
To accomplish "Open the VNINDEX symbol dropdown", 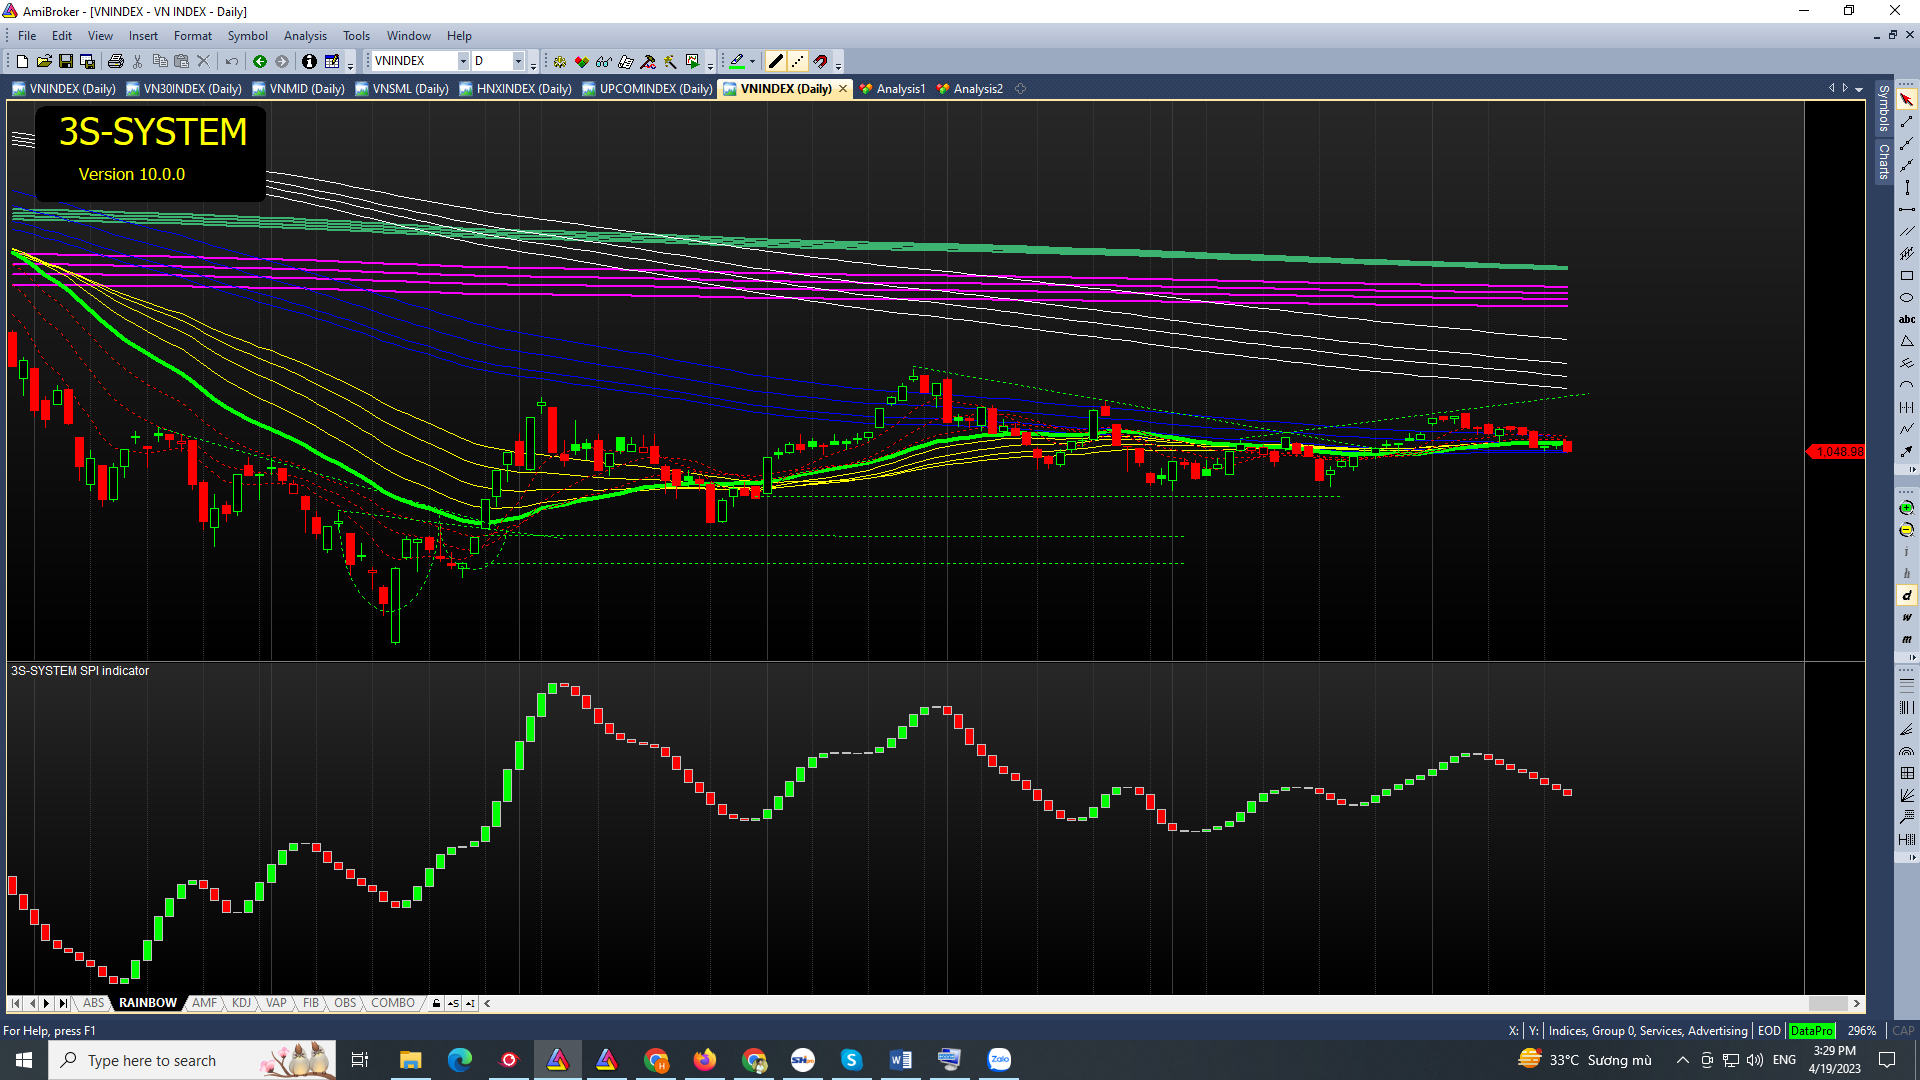I will click(x=463, y=61).
